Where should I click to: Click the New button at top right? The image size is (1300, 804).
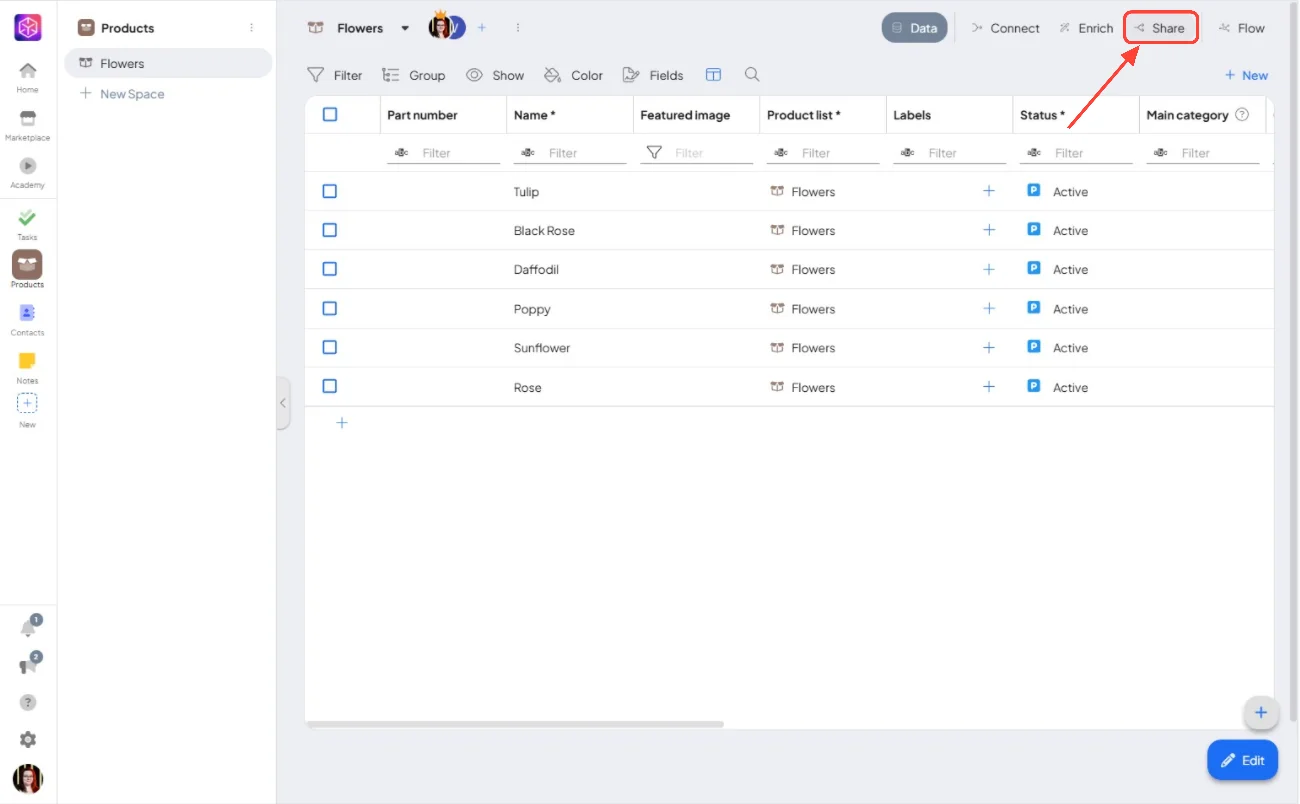point(1246,75)
